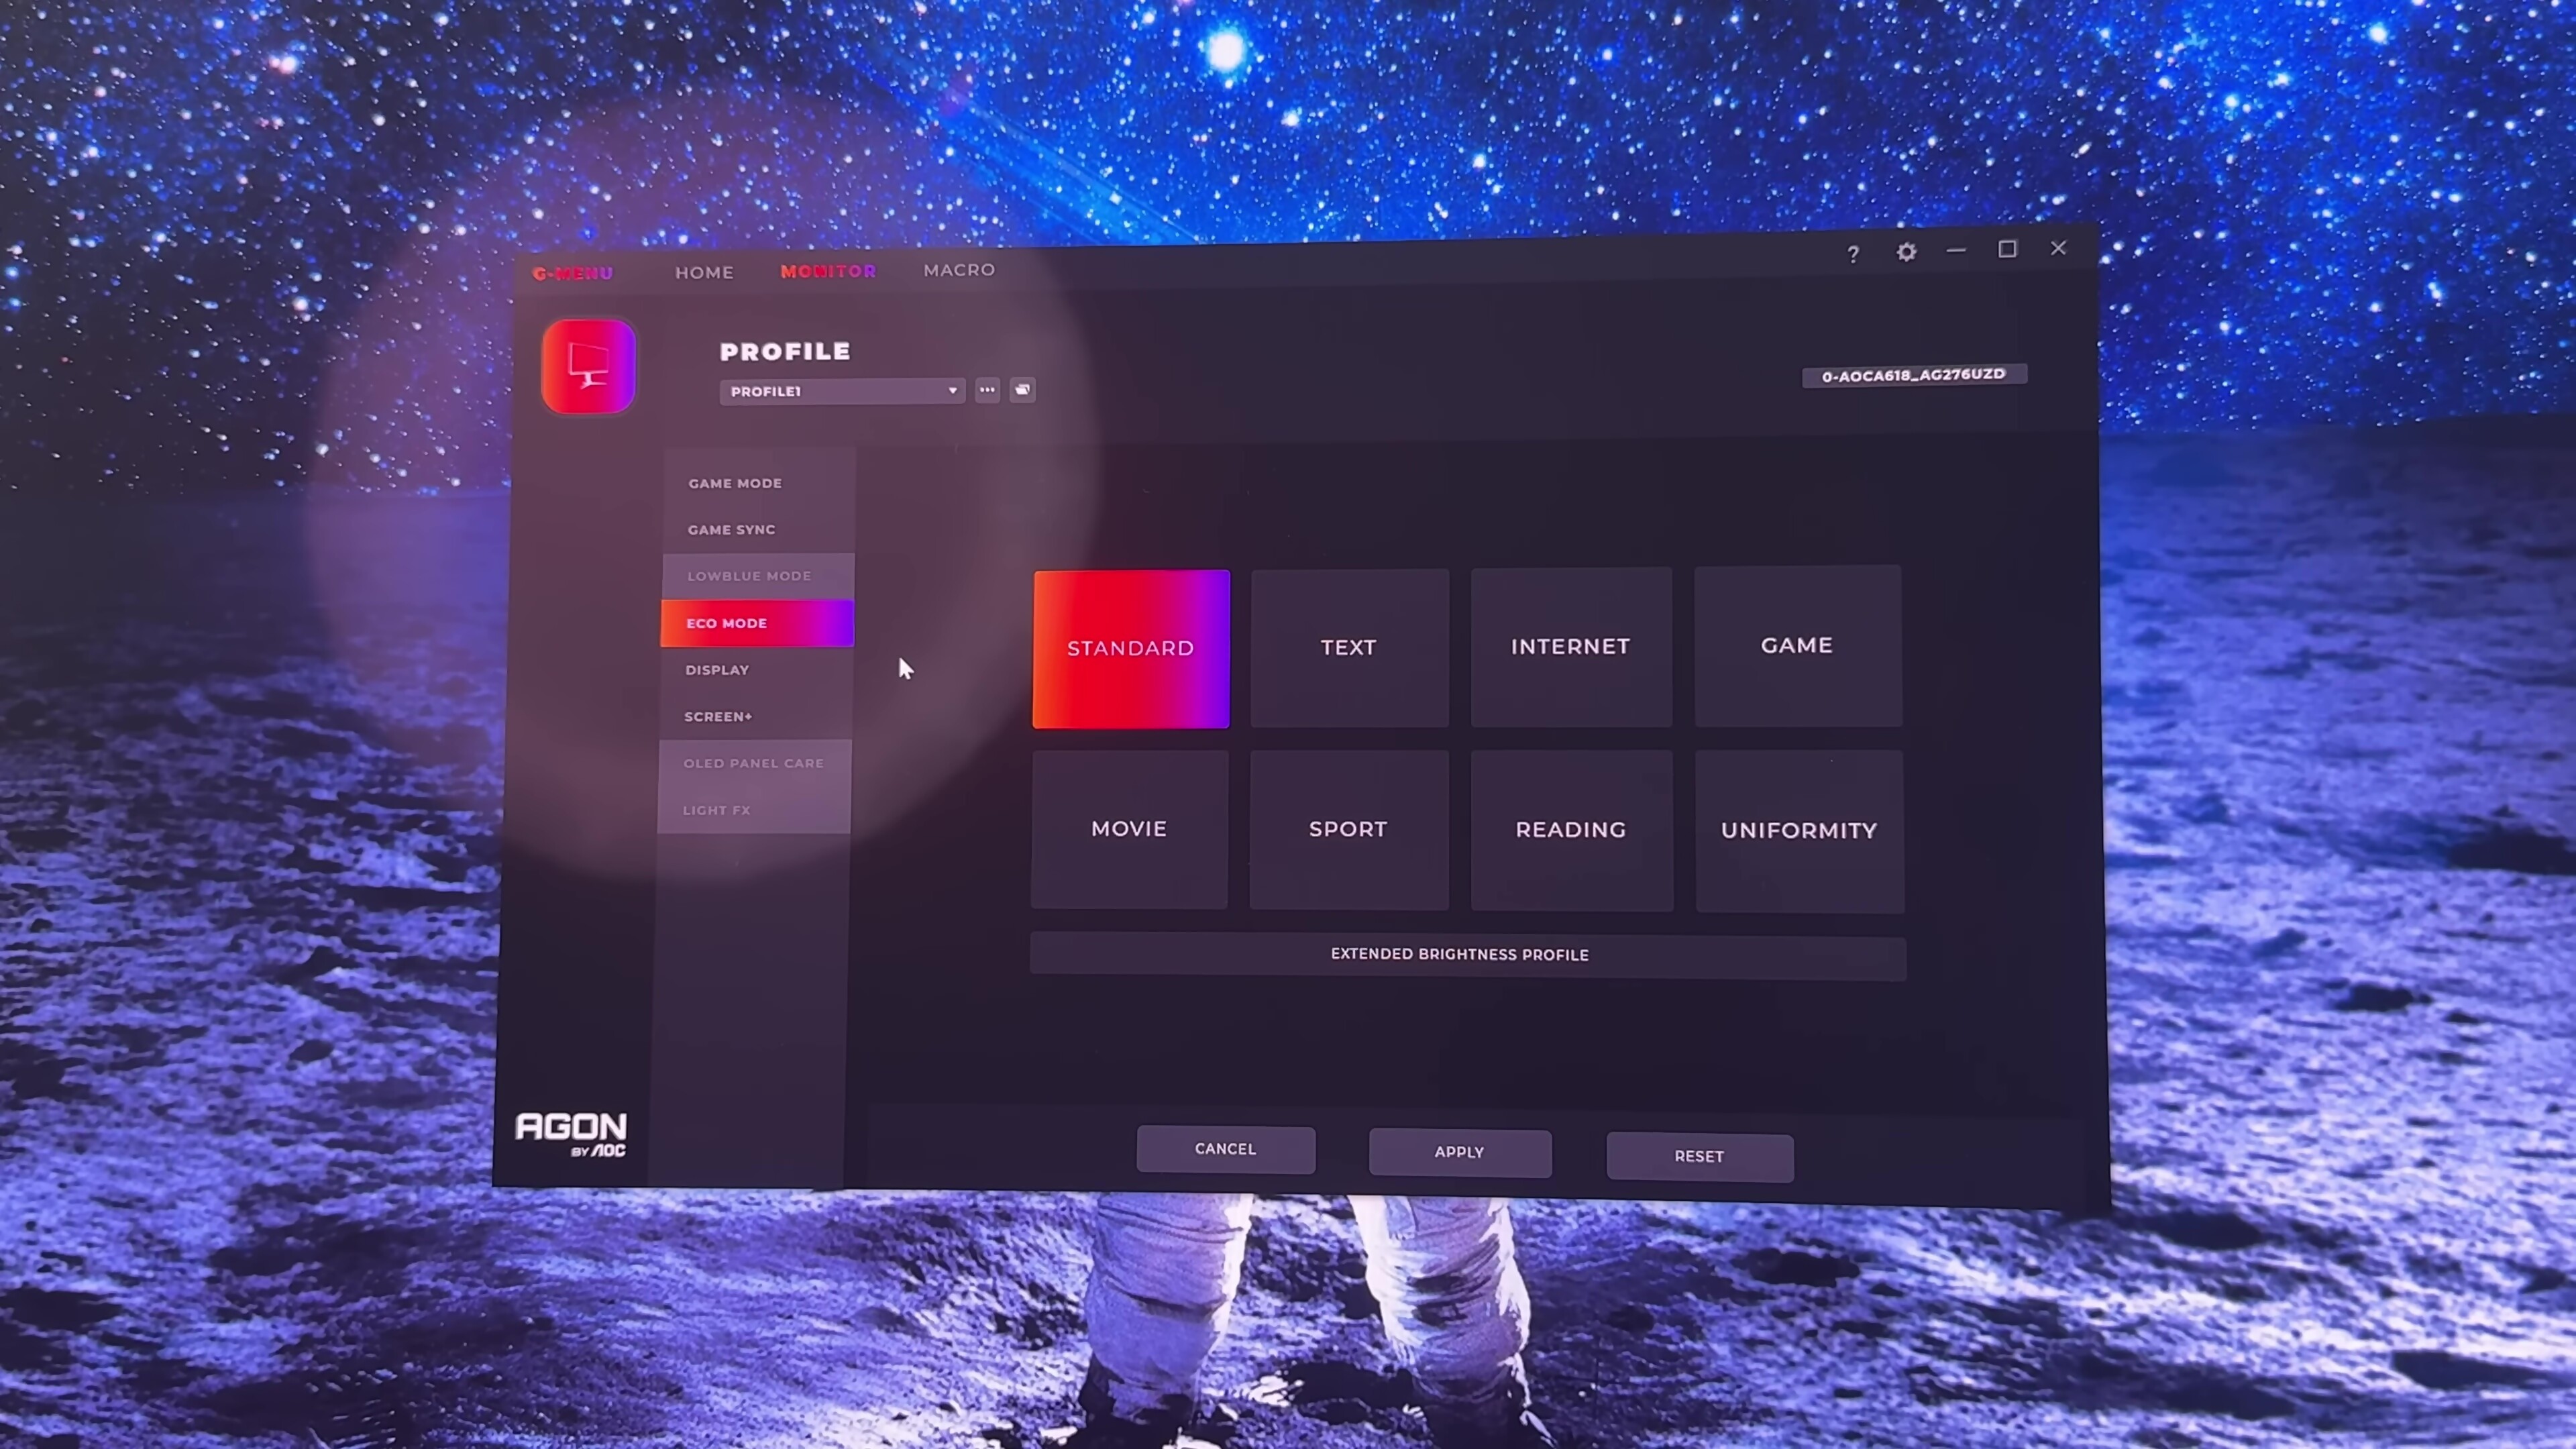Select the Standard eco mode tile
This screenshot has width=2576, height=1449.
coord(1131,649)
